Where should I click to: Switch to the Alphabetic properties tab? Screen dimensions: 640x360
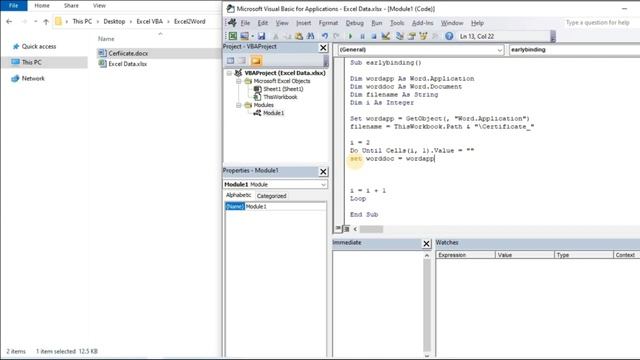(239, 196)
